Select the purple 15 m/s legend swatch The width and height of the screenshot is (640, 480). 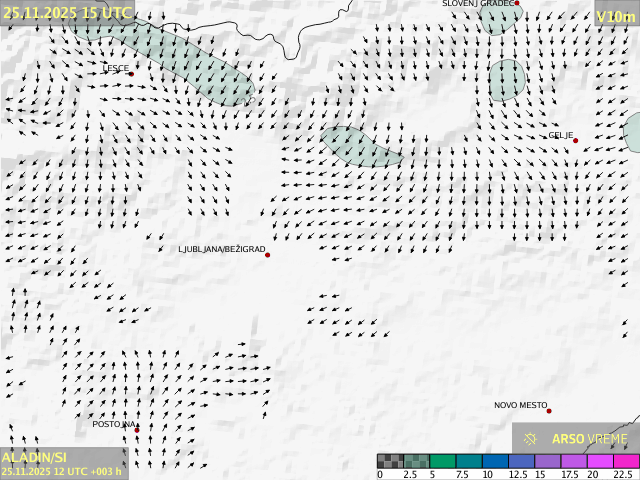tap(547, 461)
